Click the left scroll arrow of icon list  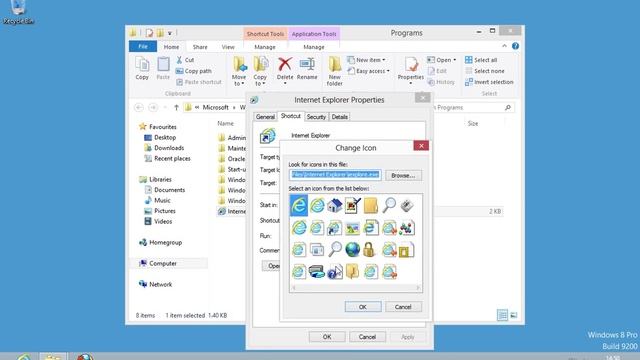click(x=293, y=288)
